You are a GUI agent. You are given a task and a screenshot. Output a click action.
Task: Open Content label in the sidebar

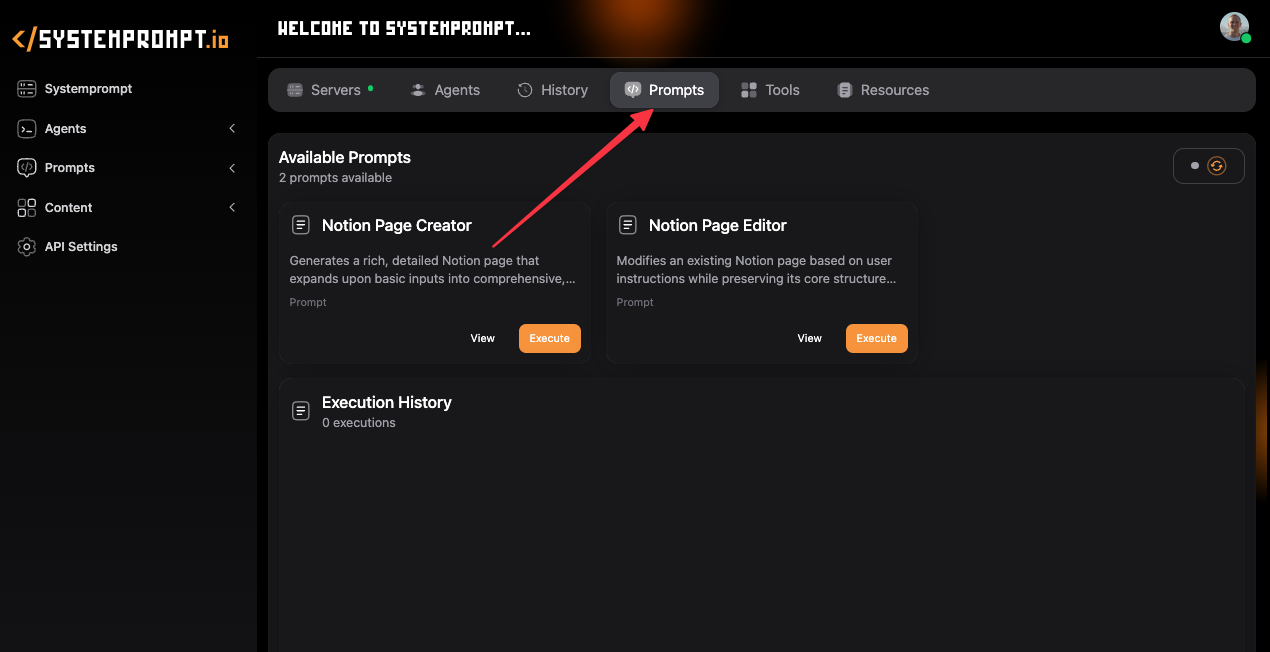pos(69,208)
